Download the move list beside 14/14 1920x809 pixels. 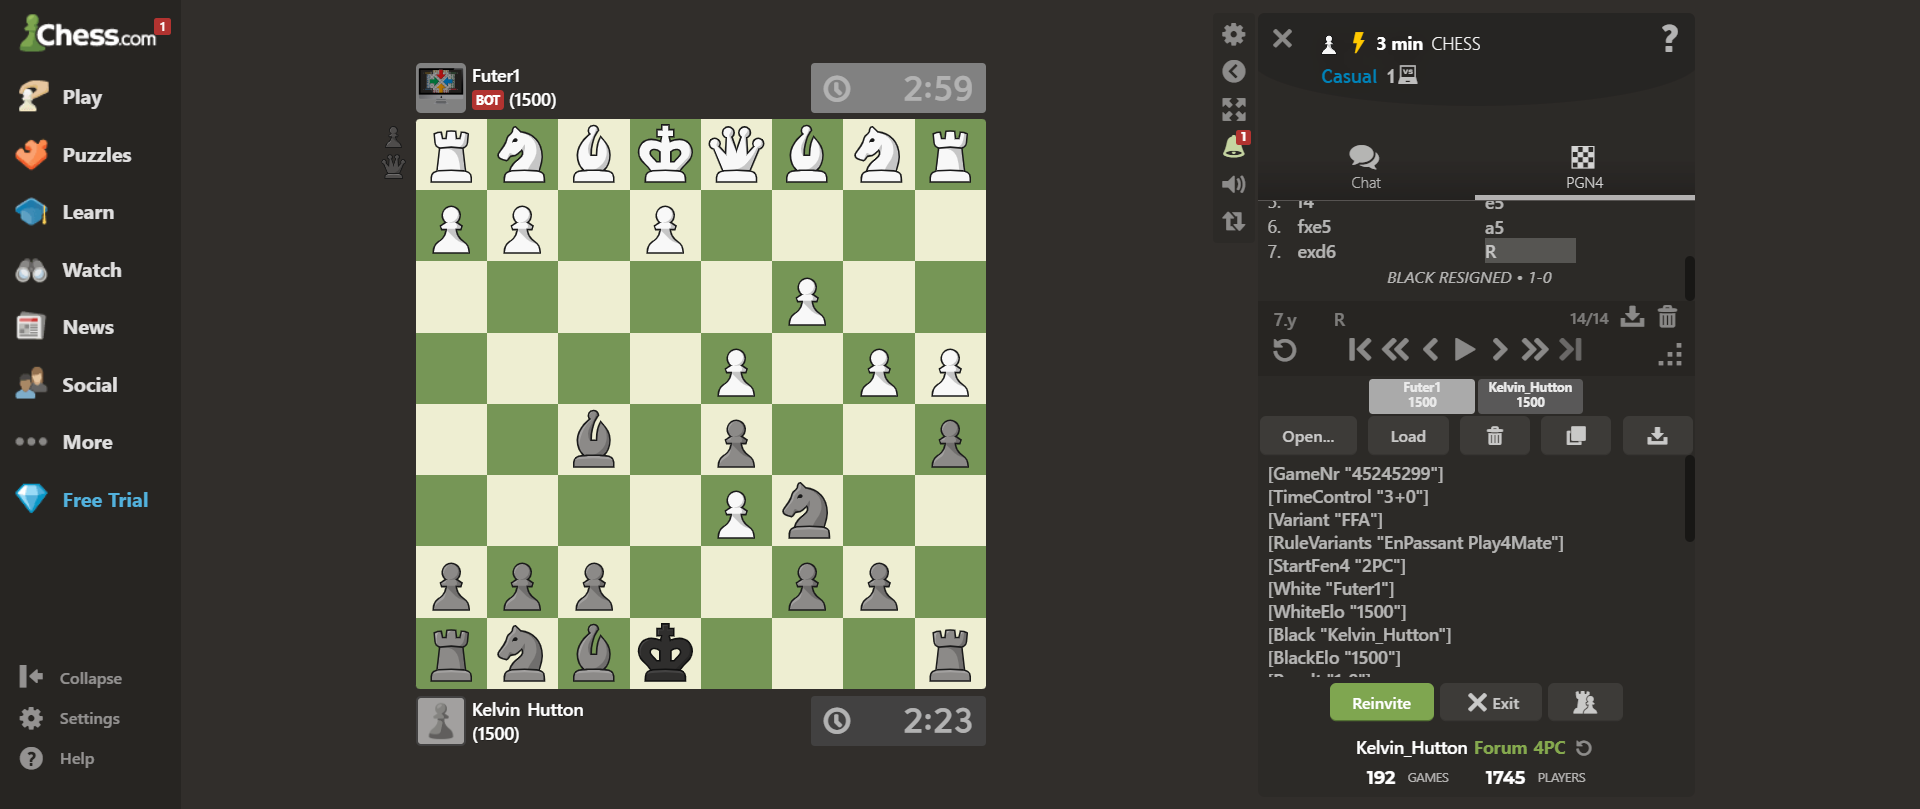pyautogui.click(x=1632, y=317)
